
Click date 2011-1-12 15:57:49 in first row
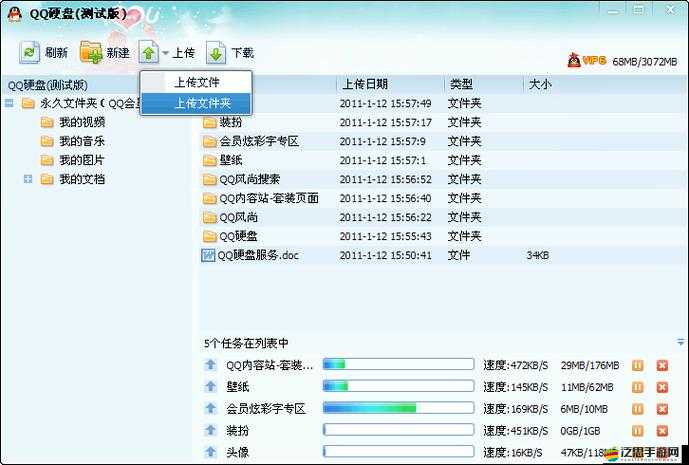pos(385,103)
